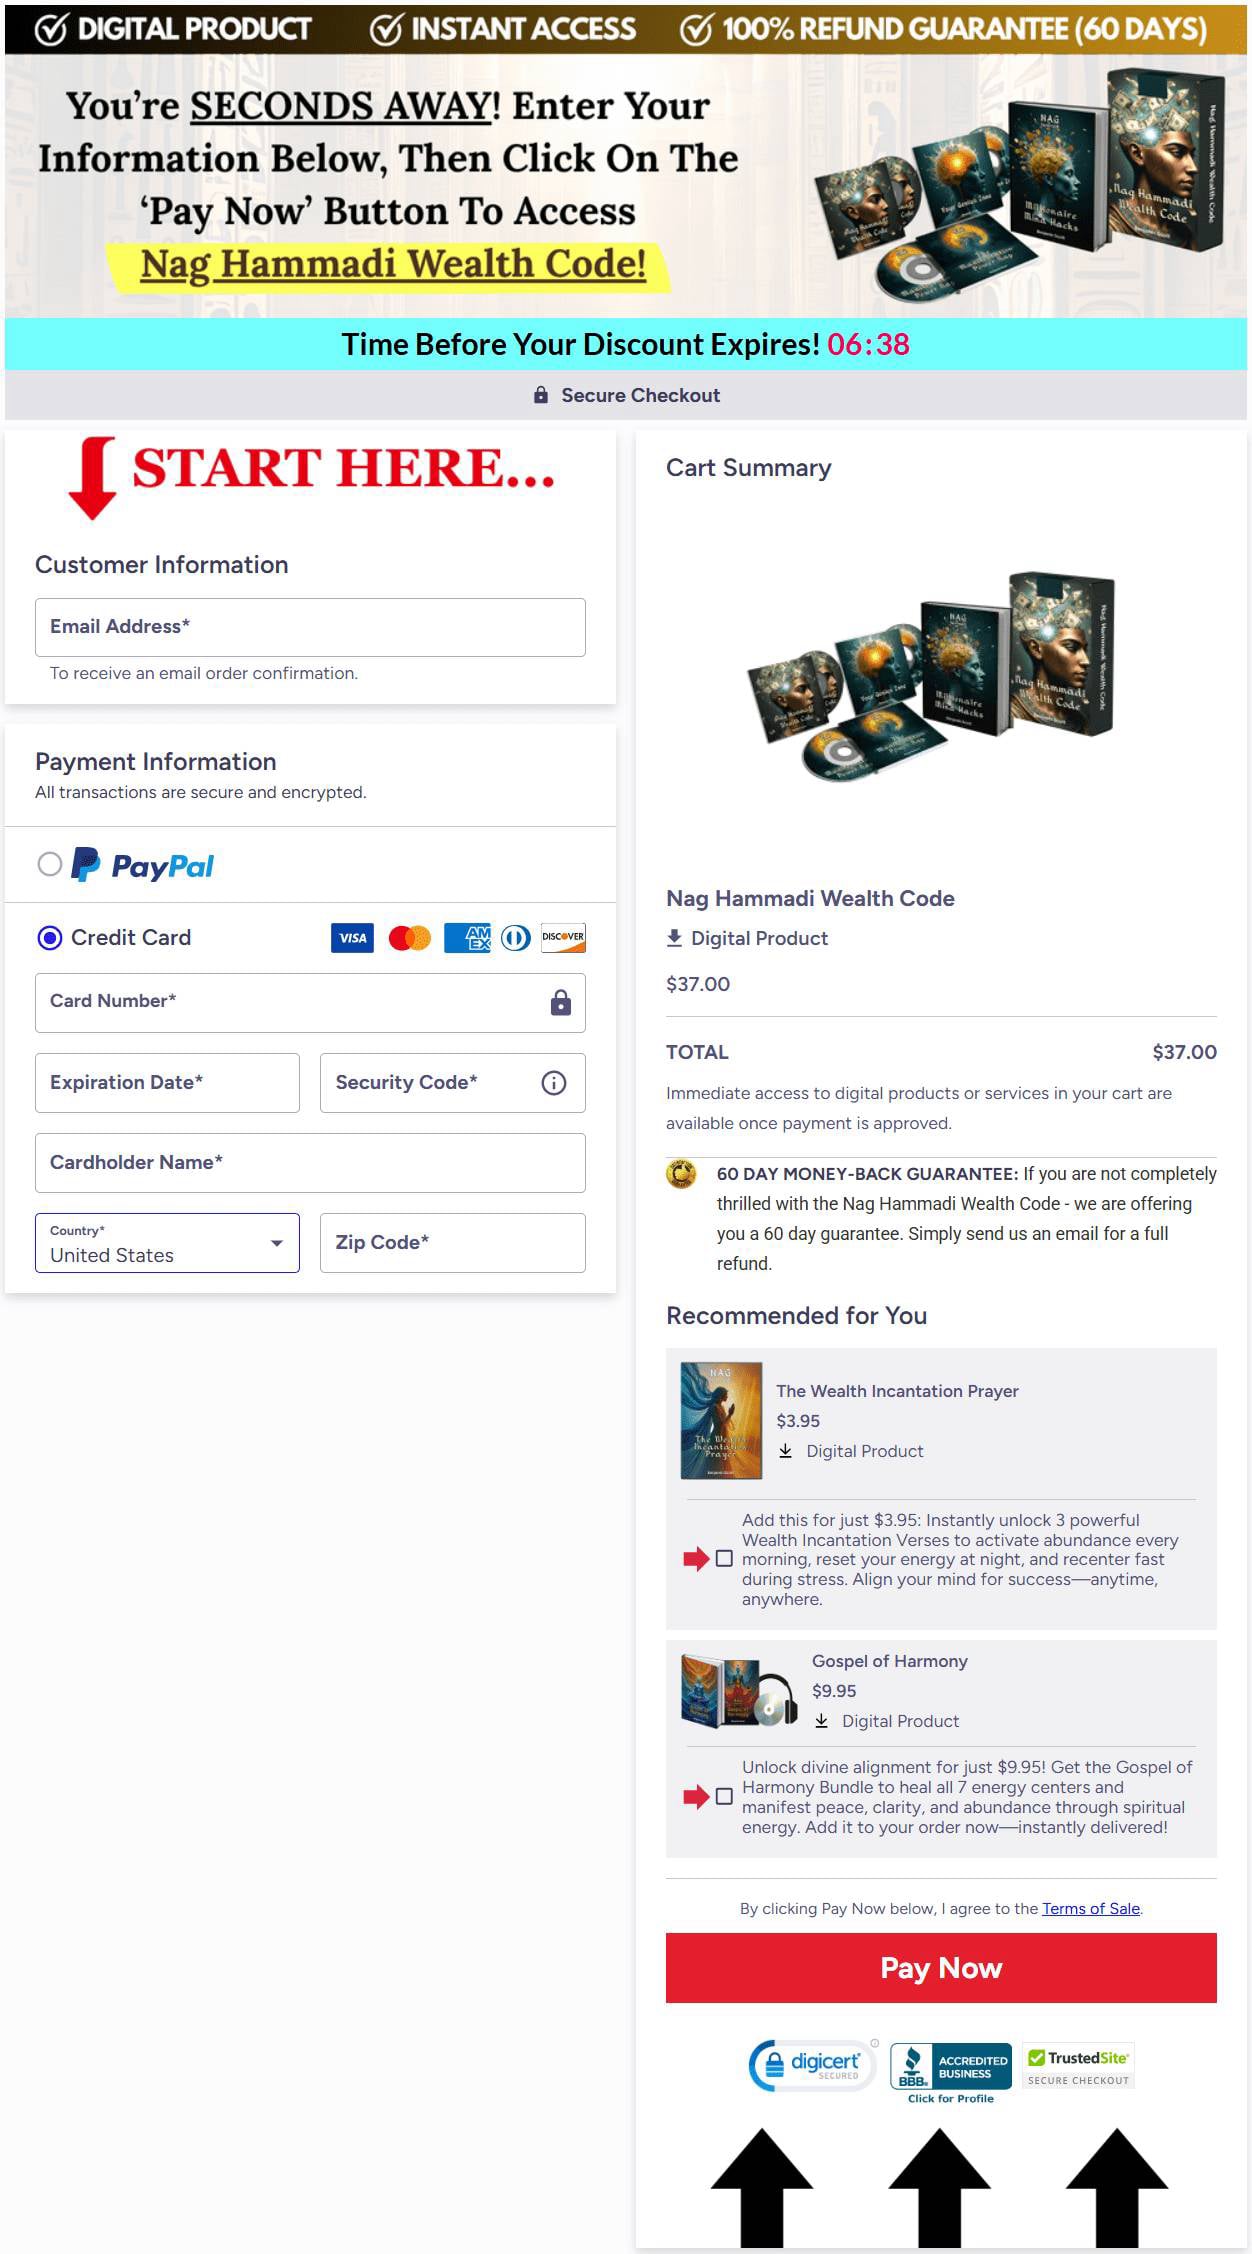Image resolution: width=1252 pixels, height=2254 pixels.
Task: Click the American Express card logo
Action: (x=467, y=938)
